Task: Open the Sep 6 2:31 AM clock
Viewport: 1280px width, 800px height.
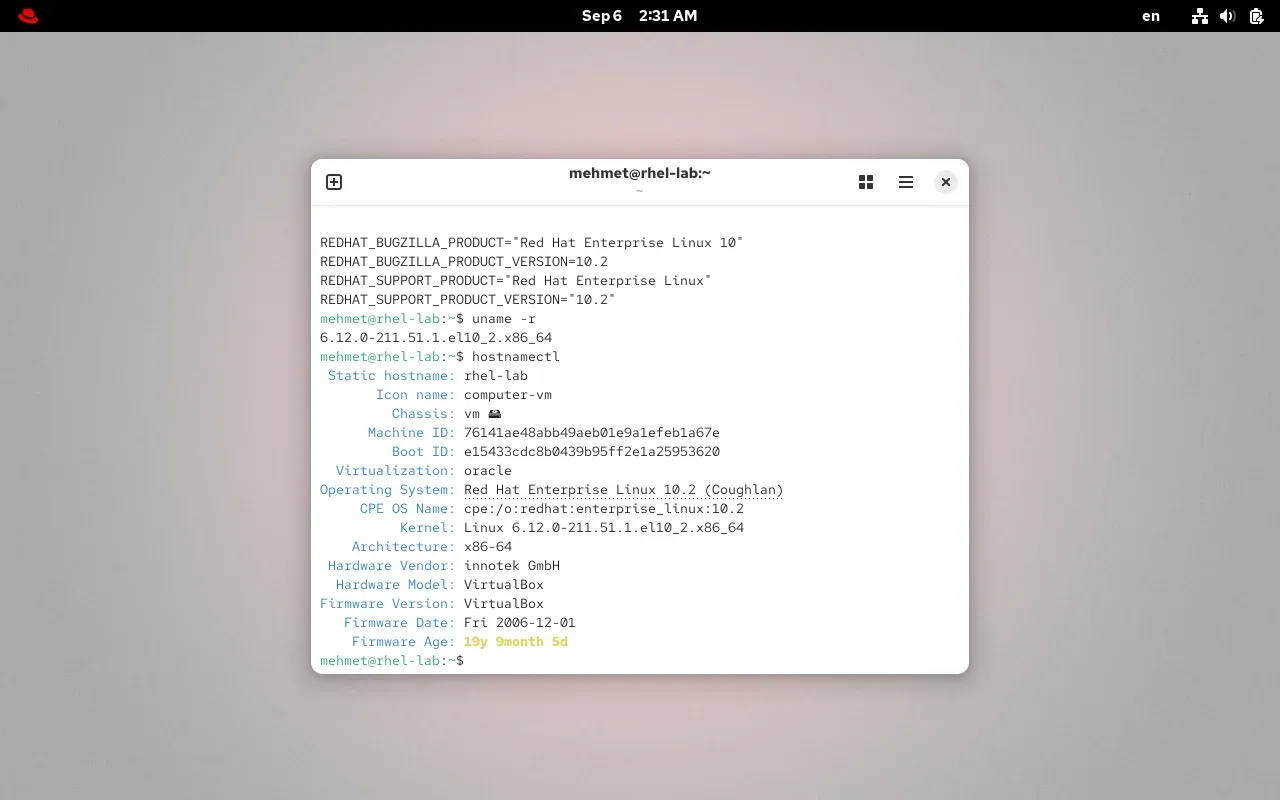Action: pos(640,16)
